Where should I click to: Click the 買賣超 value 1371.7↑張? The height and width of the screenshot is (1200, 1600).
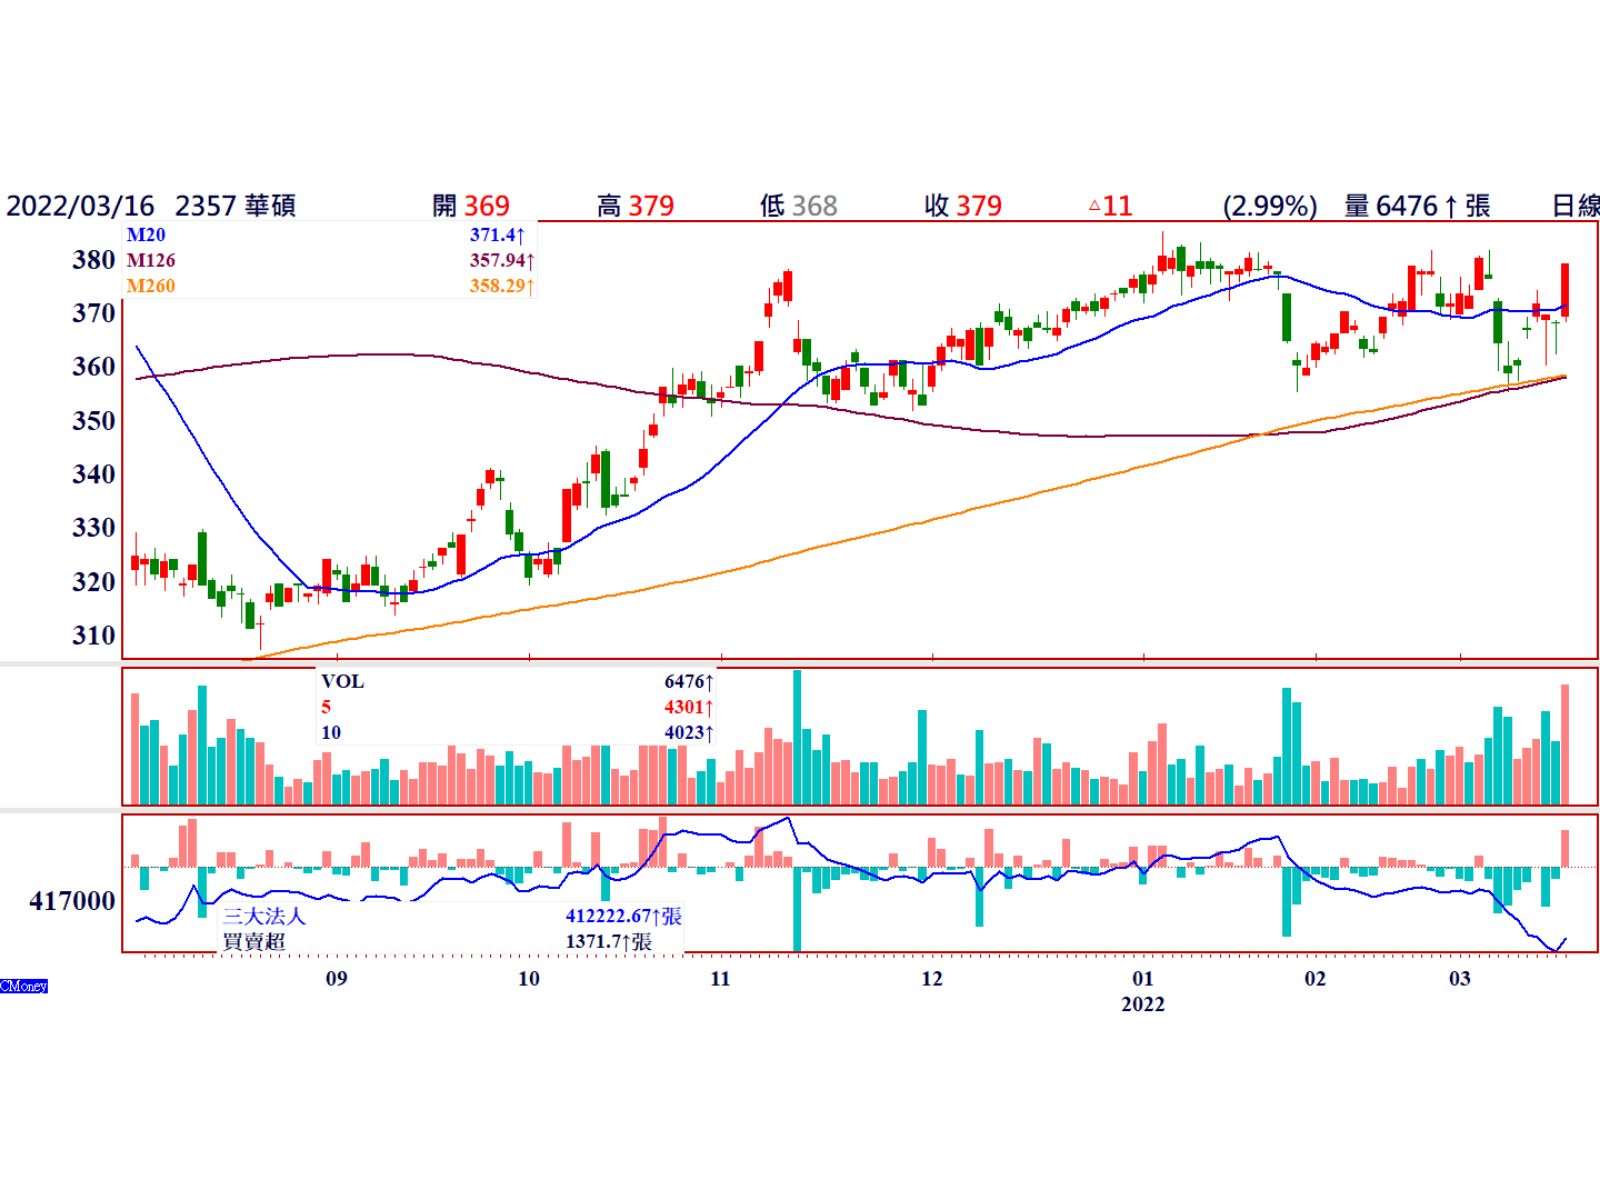coord(609,942)
